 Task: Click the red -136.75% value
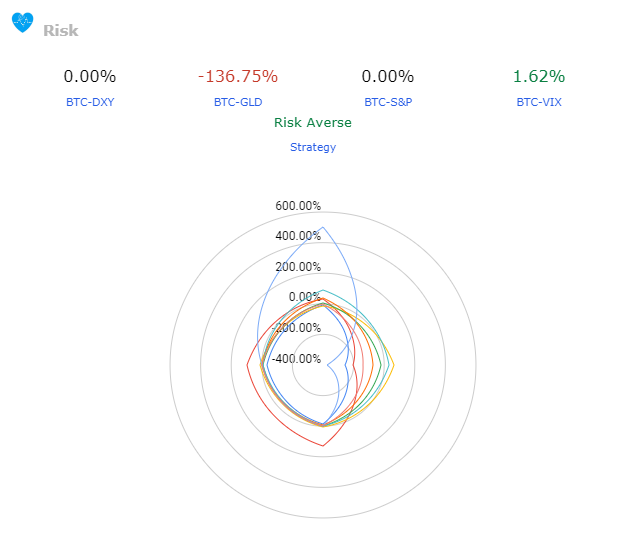[238, 77]
